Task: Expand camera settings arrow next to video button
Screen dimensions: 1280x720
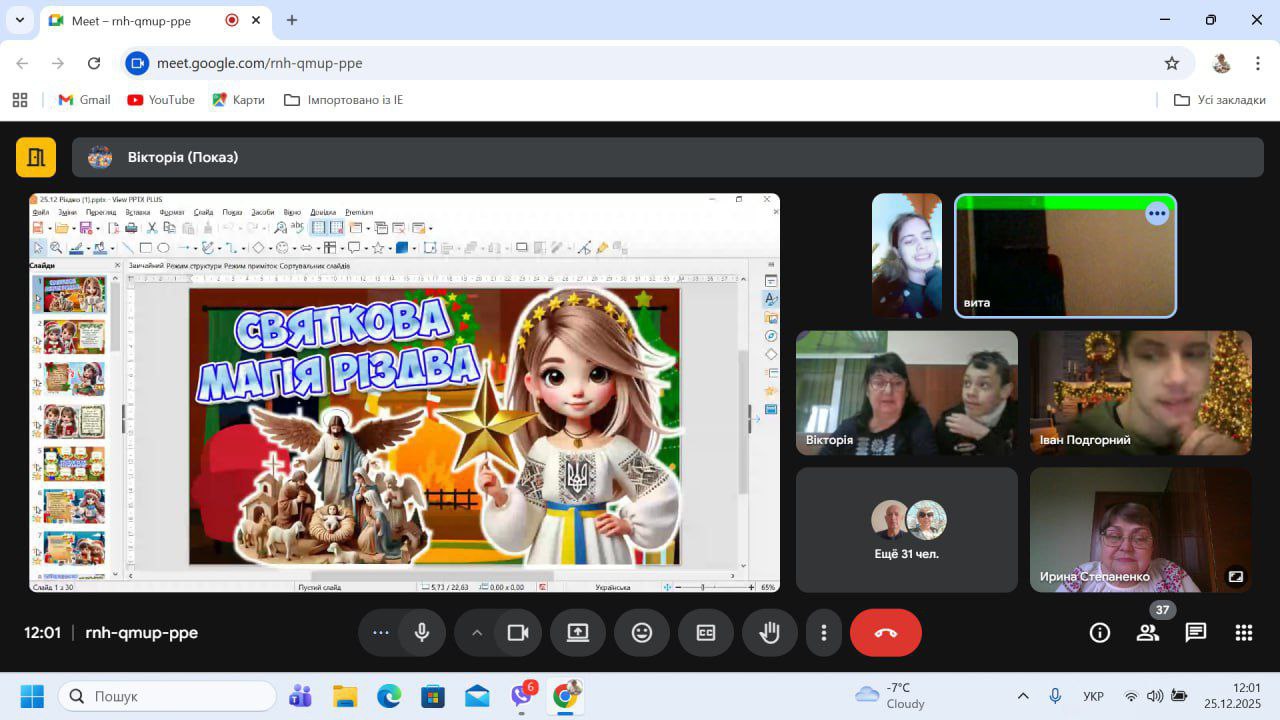Action: pos(477,633)
